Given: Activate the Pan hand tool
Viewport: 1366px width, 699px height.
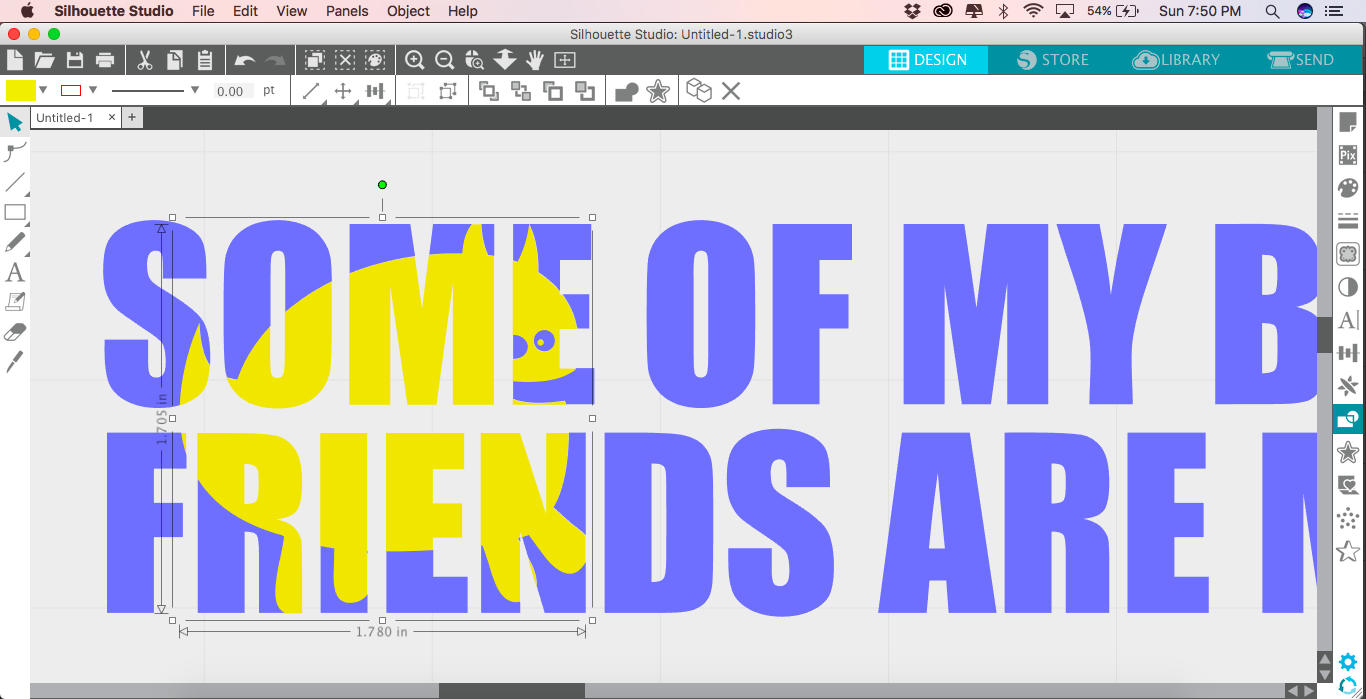Looking at the screenshot, I should coord(535,60).
